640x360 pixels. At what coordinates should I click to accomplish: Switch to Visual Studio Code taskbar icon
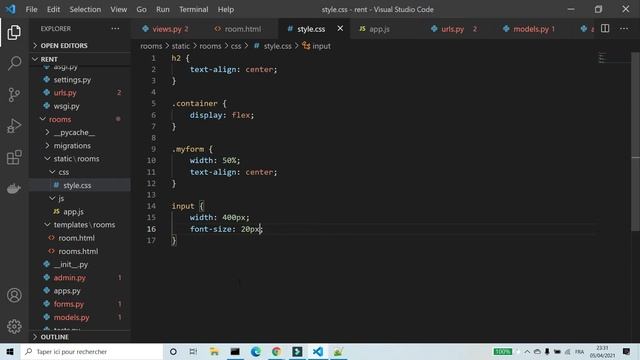coord(318,351)
